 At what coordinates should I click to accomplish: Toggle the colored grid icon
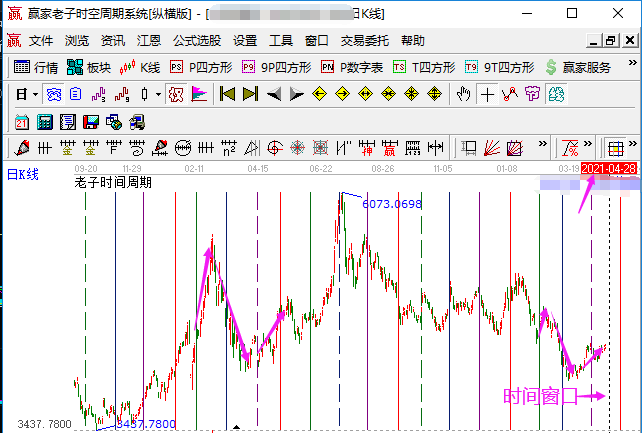(x=615, y=148)
